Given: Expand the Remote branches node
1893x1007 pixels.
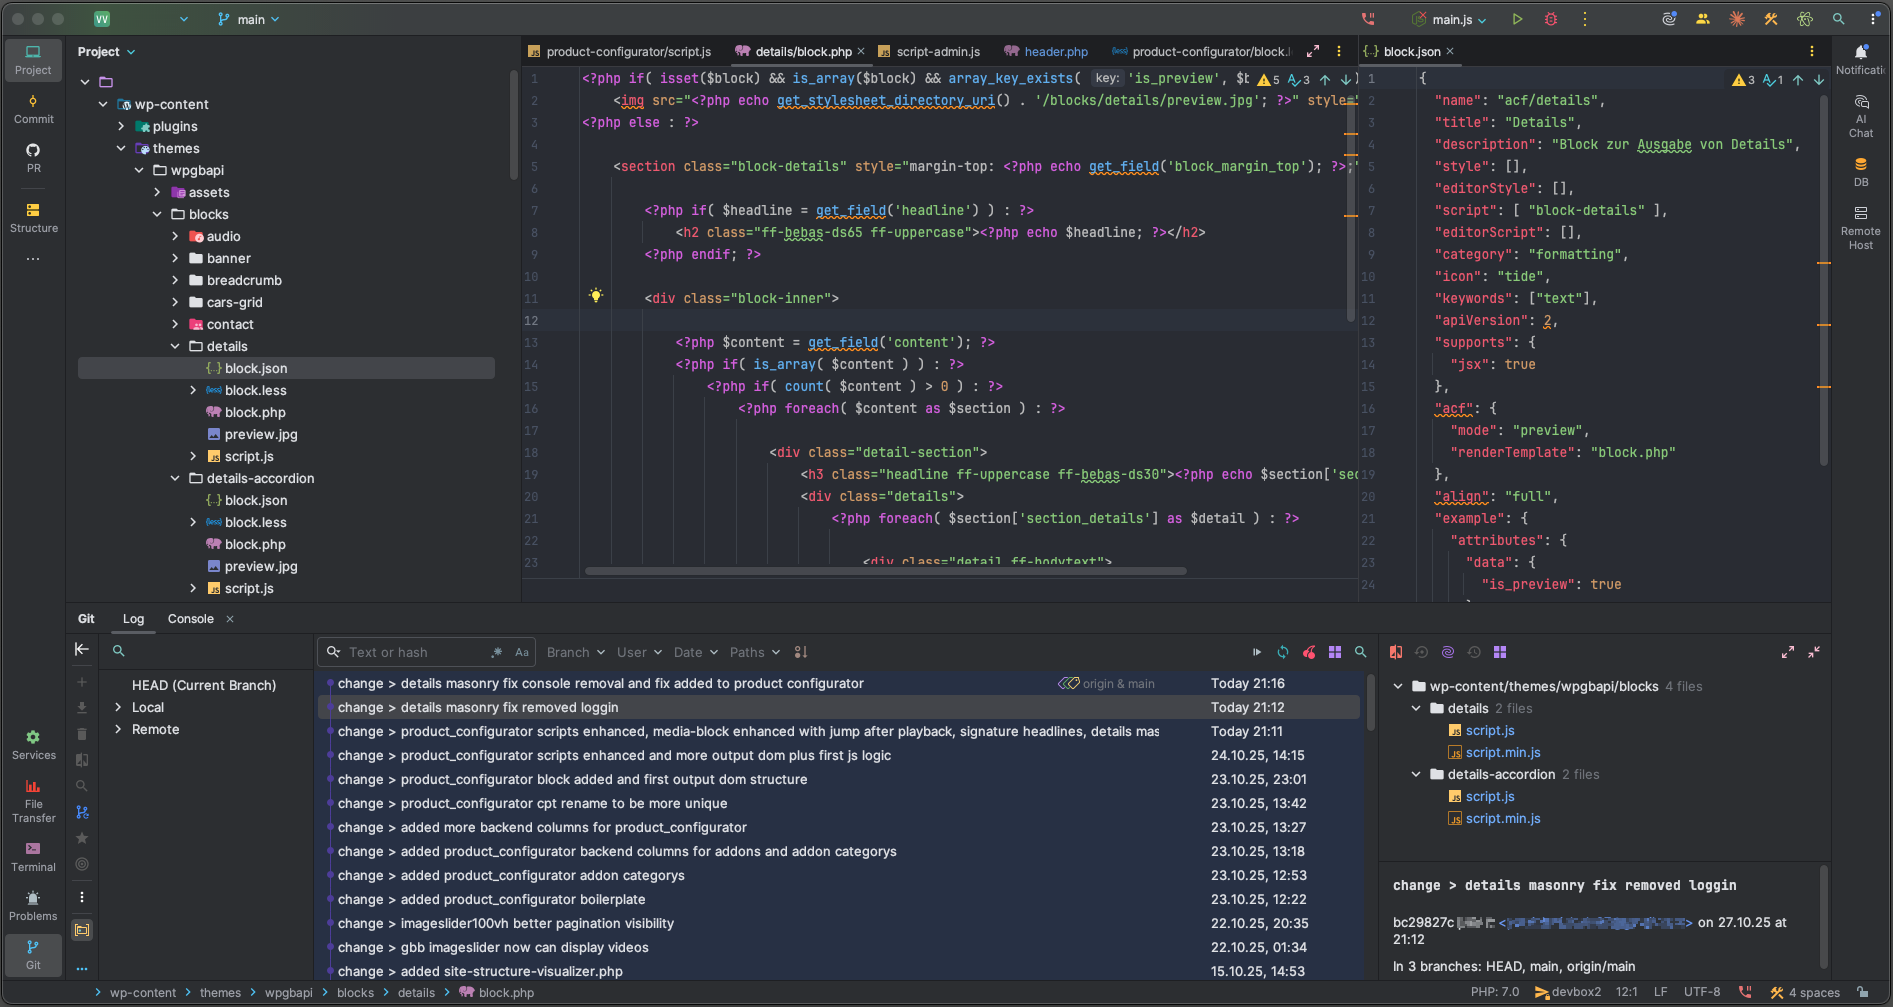Looking at the screenshot, I should (118, 729).
